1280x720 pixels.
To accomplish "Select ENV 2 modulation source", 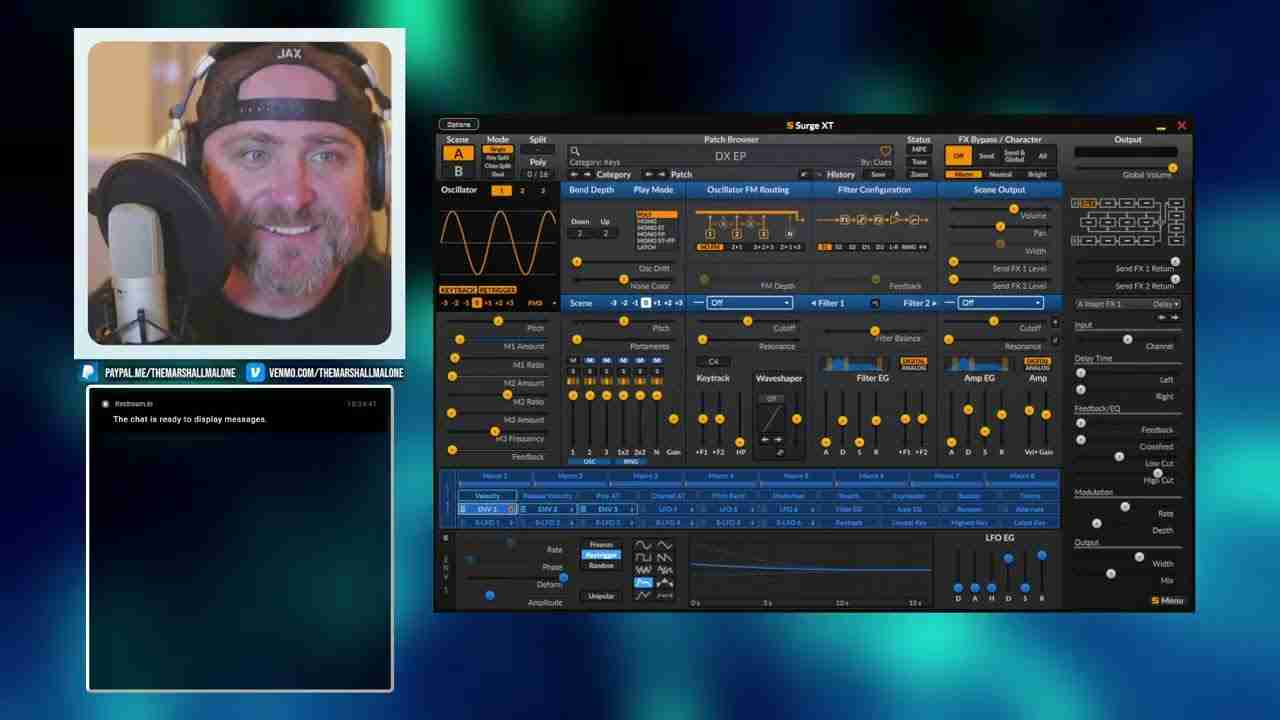I will [x=547, y=509].
